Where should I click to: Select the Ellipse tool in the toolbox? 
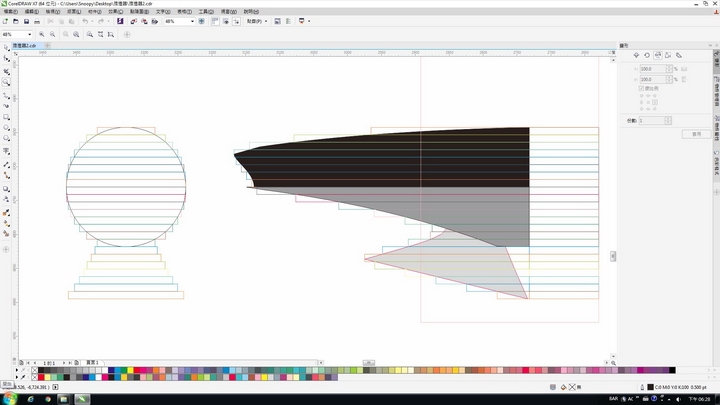(x=6, y=128)
